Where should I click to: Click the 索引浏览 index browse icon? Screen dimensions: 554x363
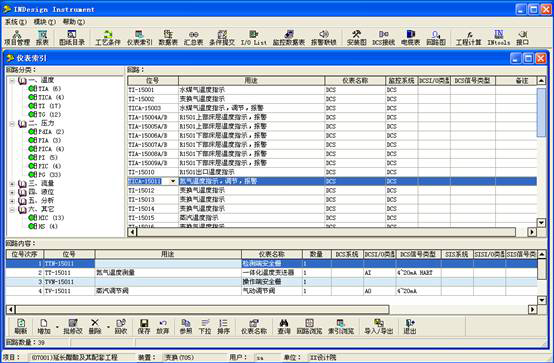click(x=341, y=326)
